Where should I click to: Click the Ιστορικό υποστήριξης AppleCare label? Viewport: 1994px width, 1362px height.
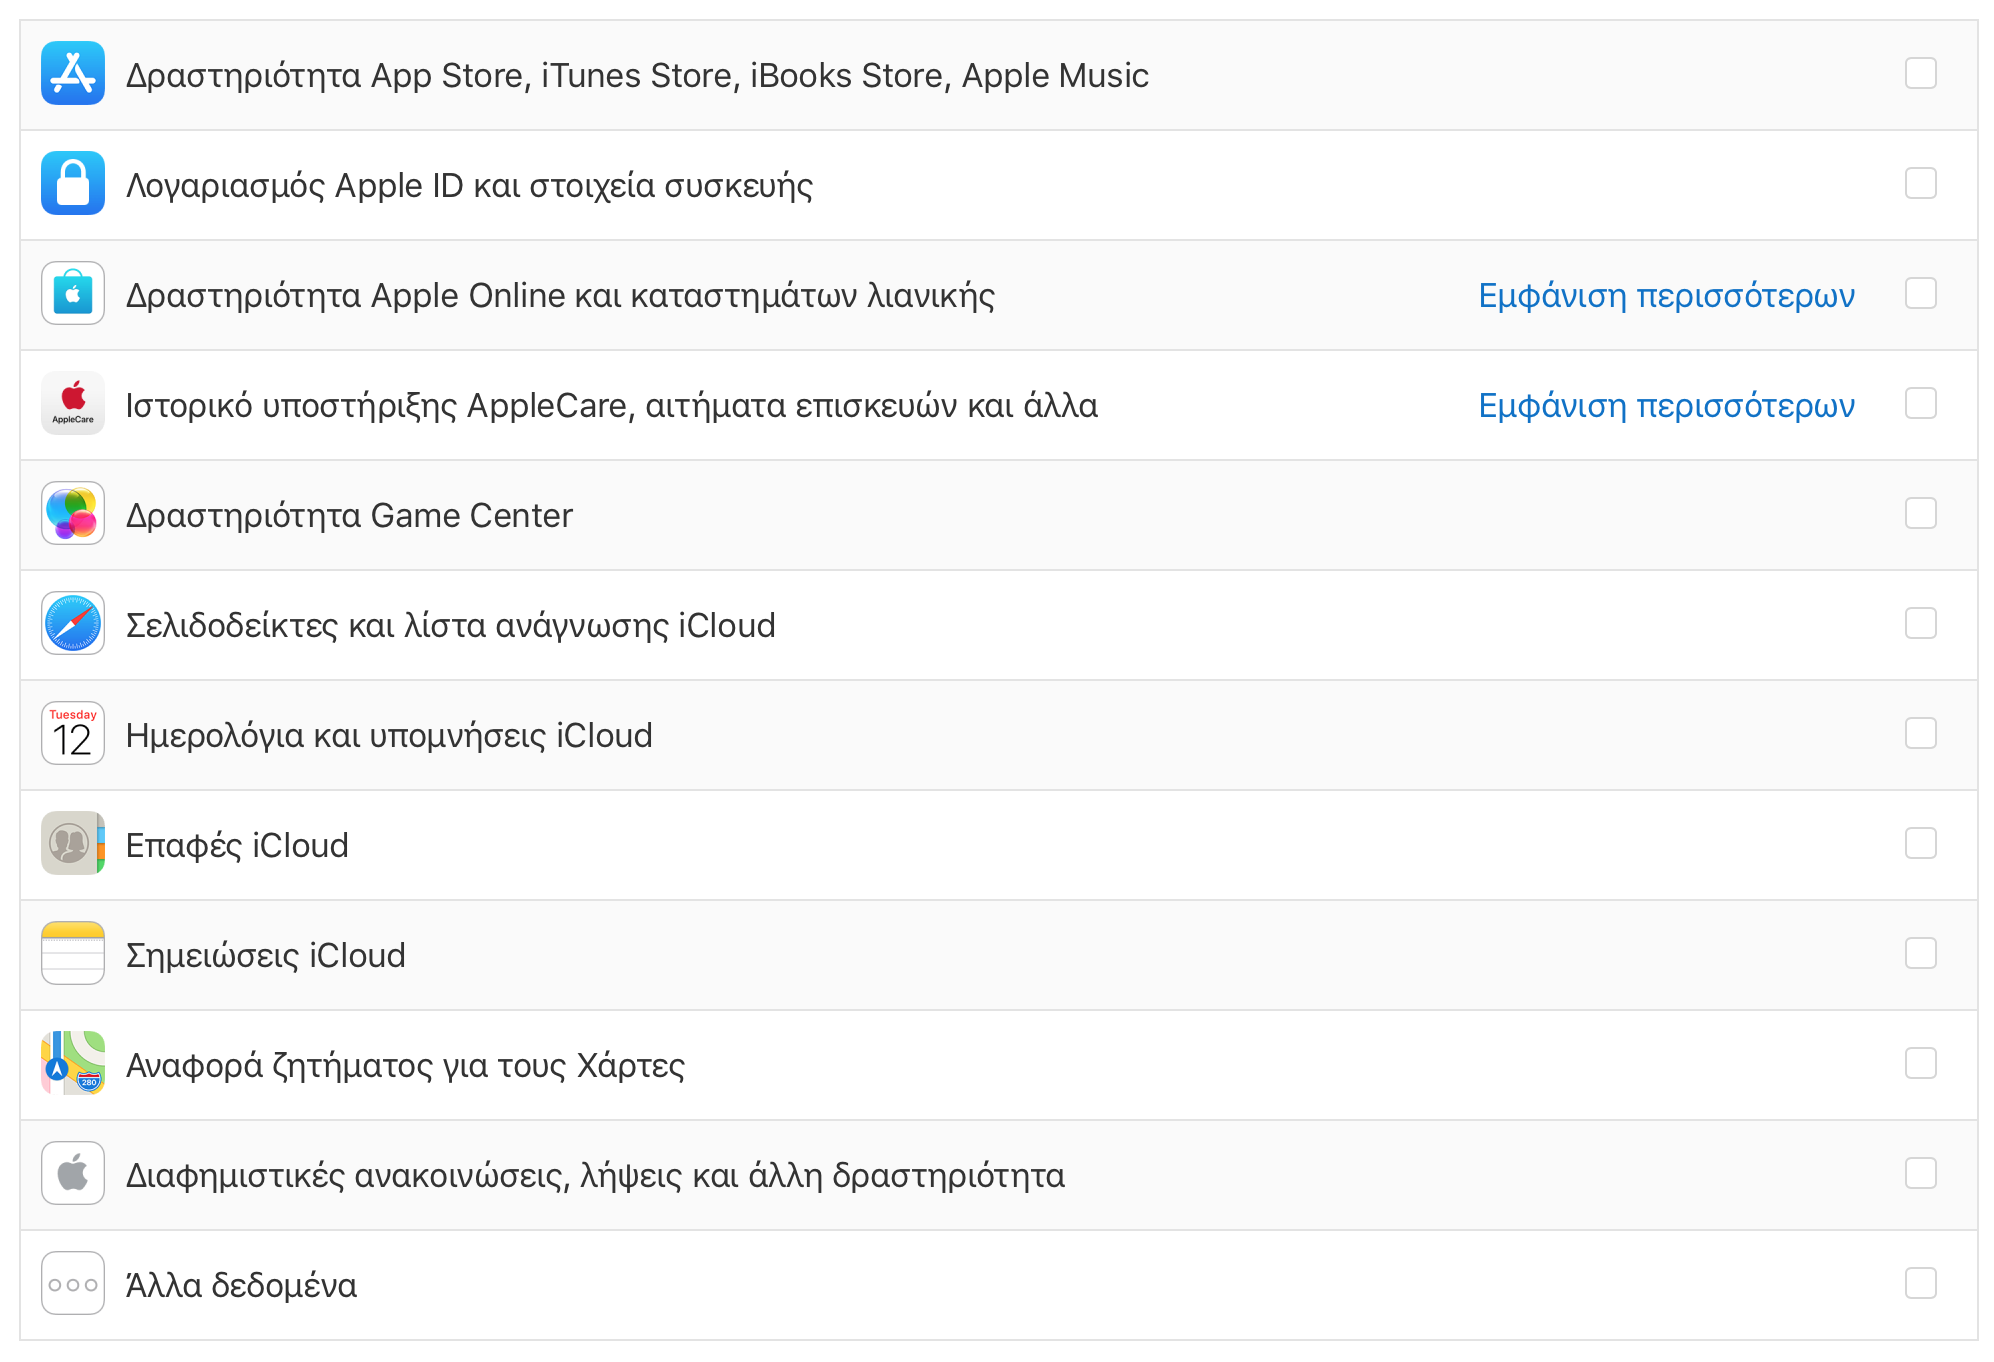tap(611, 407)
